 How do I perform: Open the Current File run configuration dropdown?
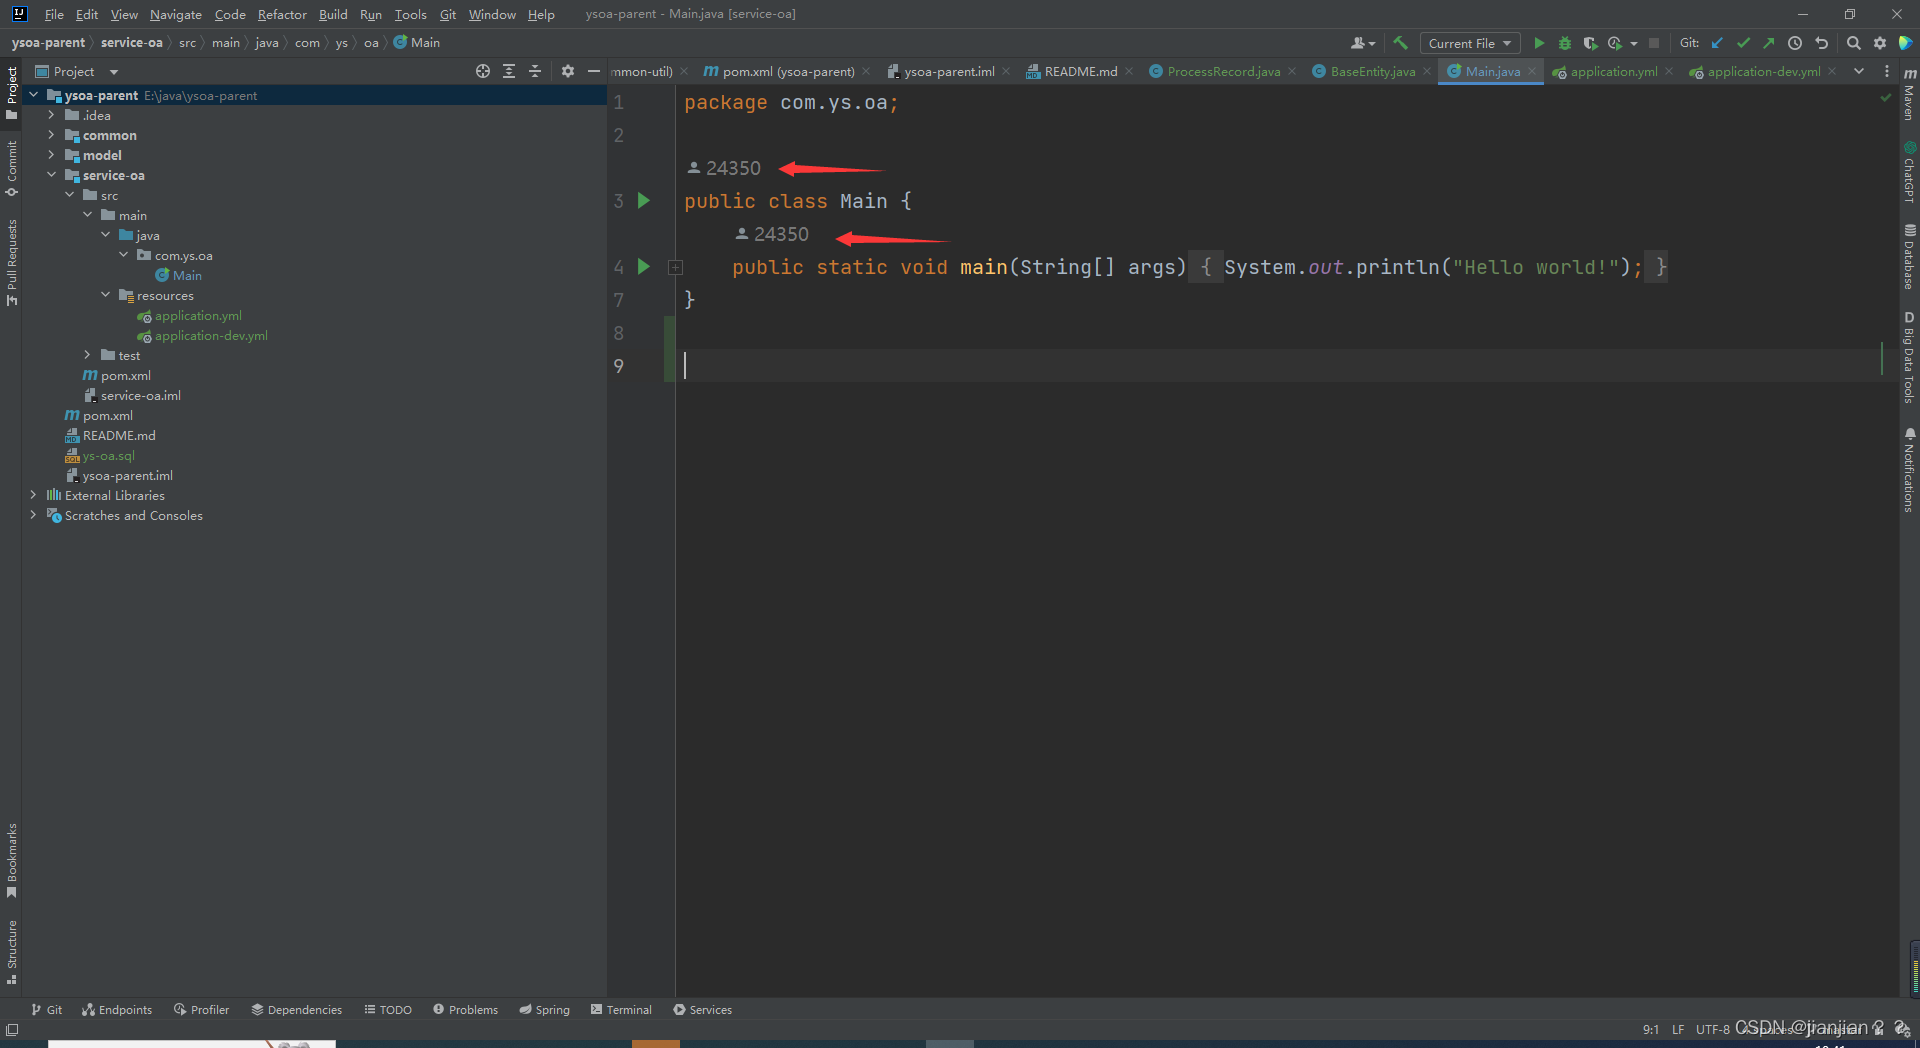[1469, 43]
